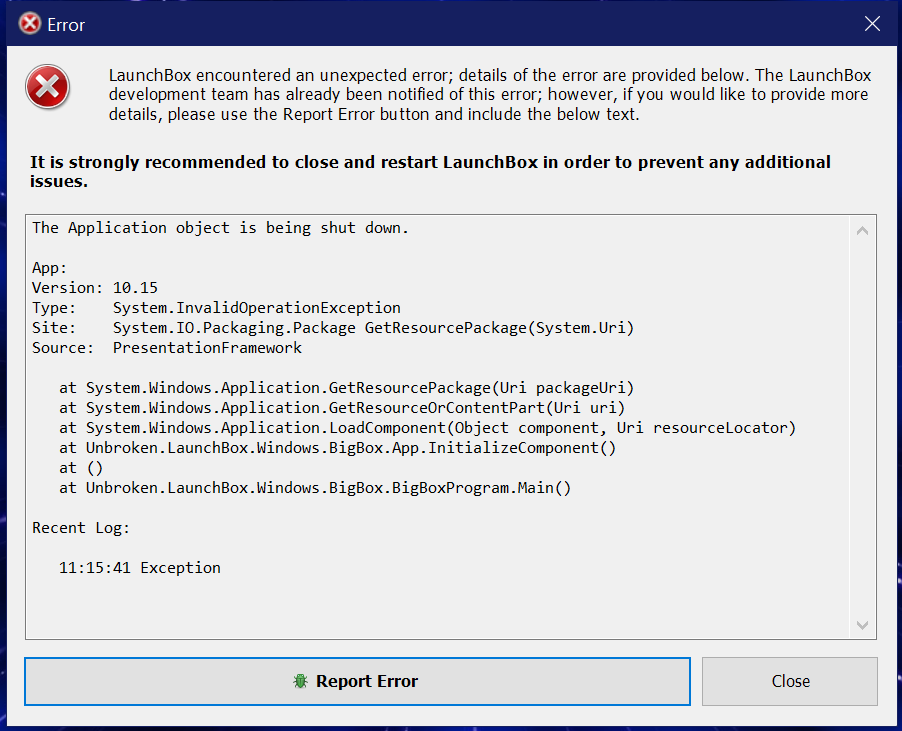The height and width of the screenshot is (731, 902).
Task: Click the 'Error' window title text
Action: click(x=66, y=25)
